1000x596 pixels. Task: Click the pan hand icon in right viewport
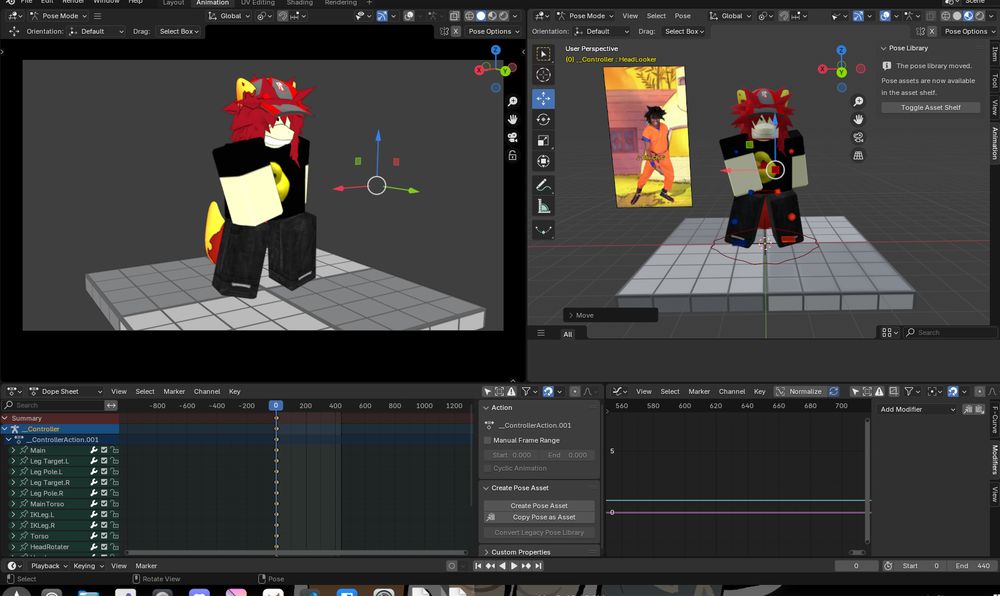(x=858, y=119)
